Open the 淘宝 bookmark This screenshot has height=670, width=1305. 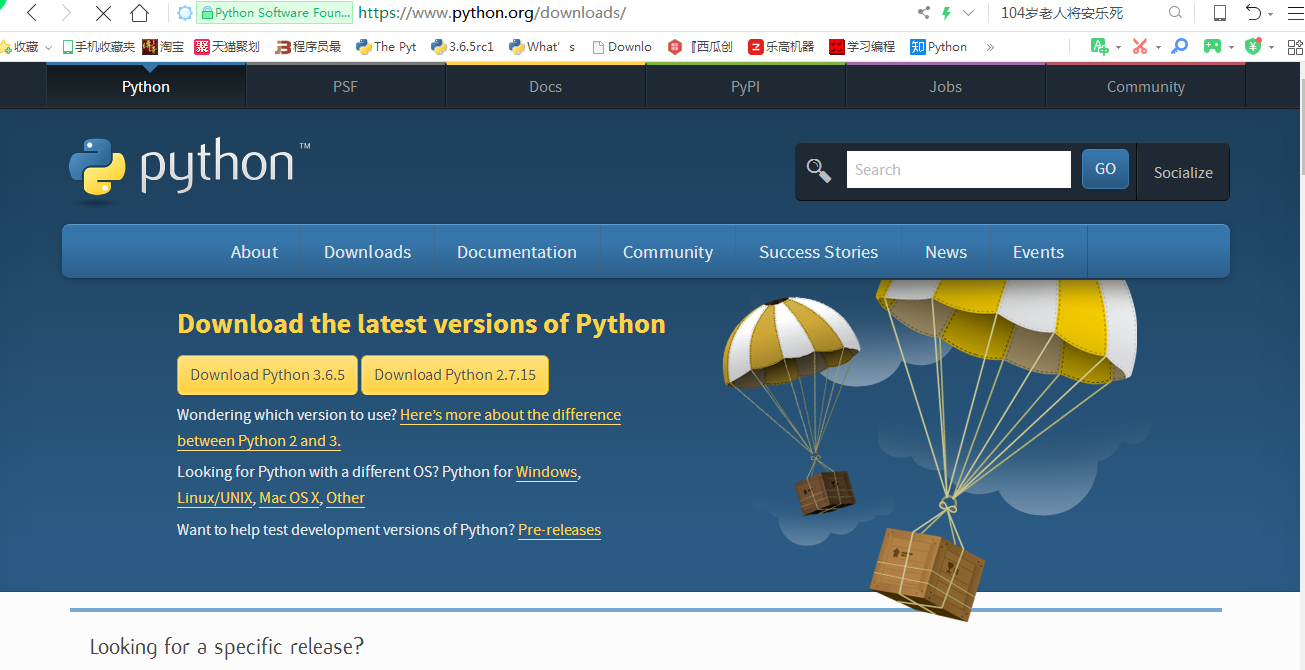(x=163, y=46)
